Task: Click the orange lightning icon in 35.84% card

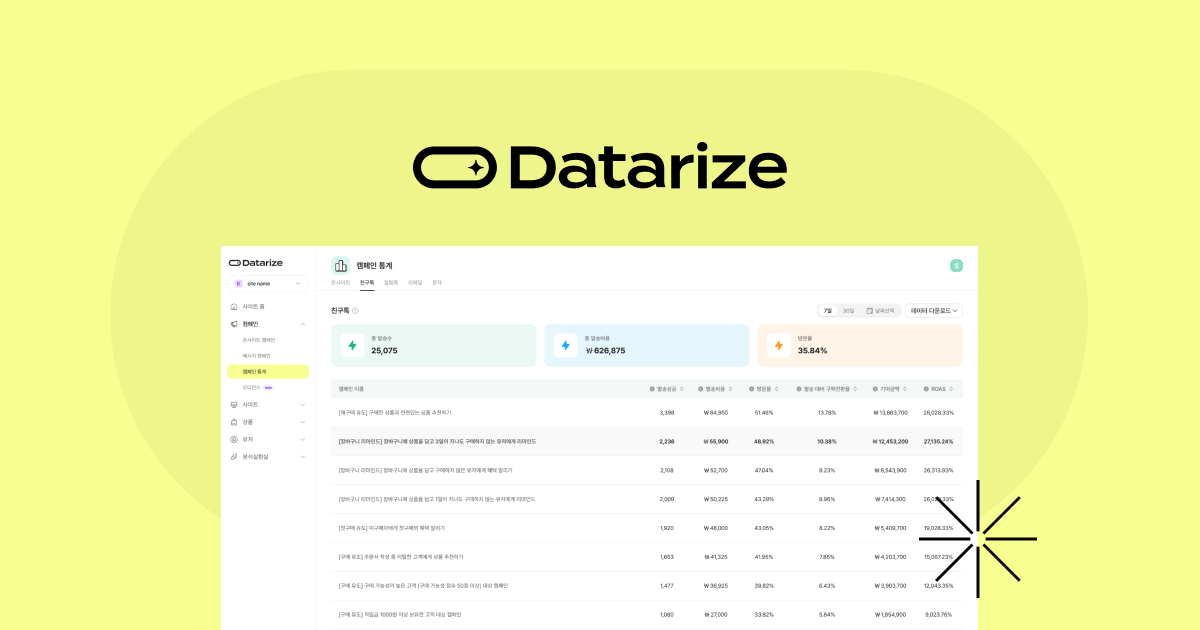Action: click(779, 345)
